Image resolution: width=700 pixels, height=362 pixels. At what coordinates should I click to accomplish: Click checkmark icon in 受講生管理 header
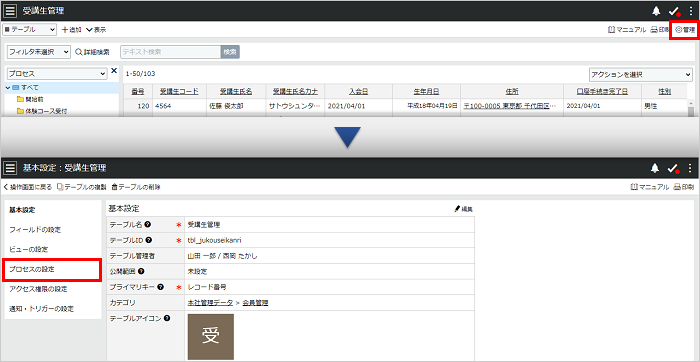pyautogui.click(x=673, y=11)
